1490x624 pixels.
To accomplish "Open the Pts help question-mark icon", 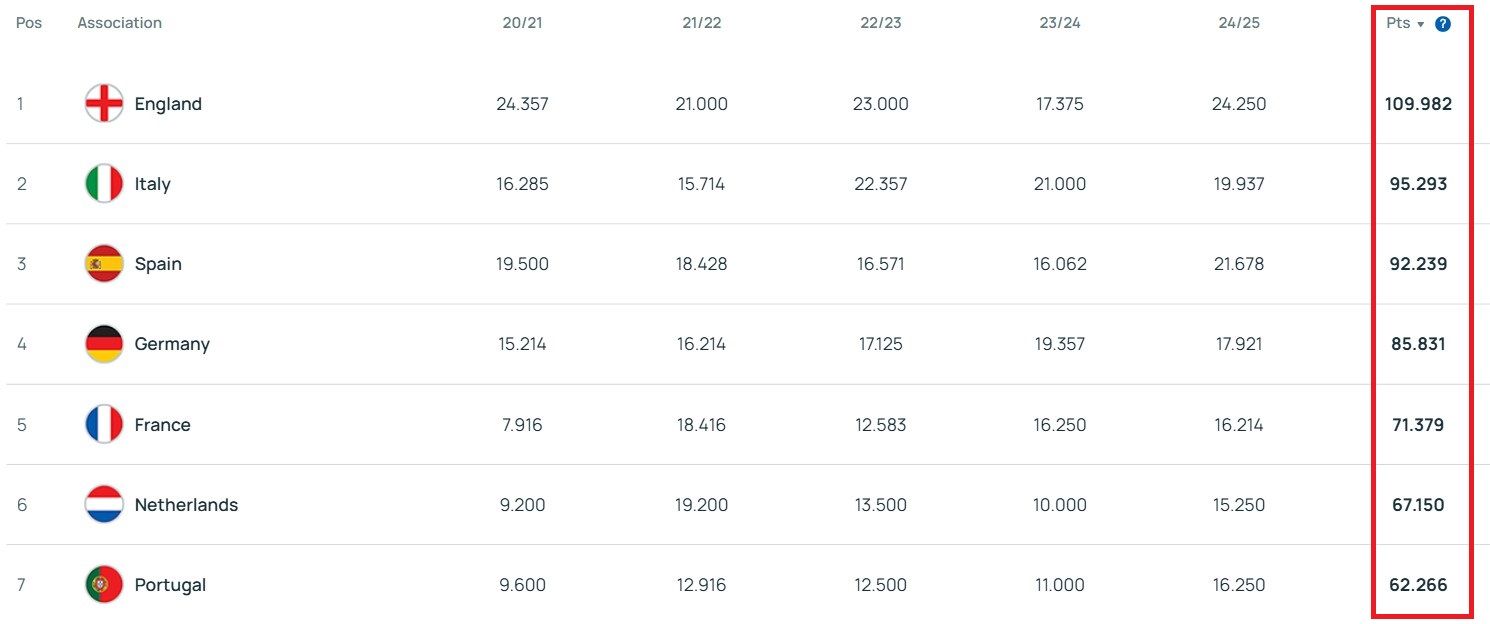I will pyautogui.click(x=1442, y=24).
